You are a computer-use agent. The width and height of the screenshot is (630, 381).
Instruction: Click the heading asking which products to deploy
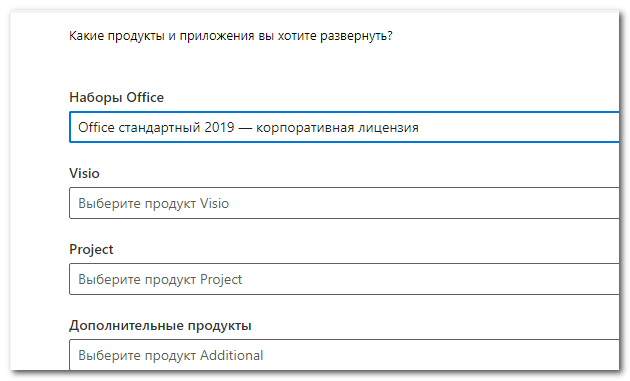click(231, 36)
